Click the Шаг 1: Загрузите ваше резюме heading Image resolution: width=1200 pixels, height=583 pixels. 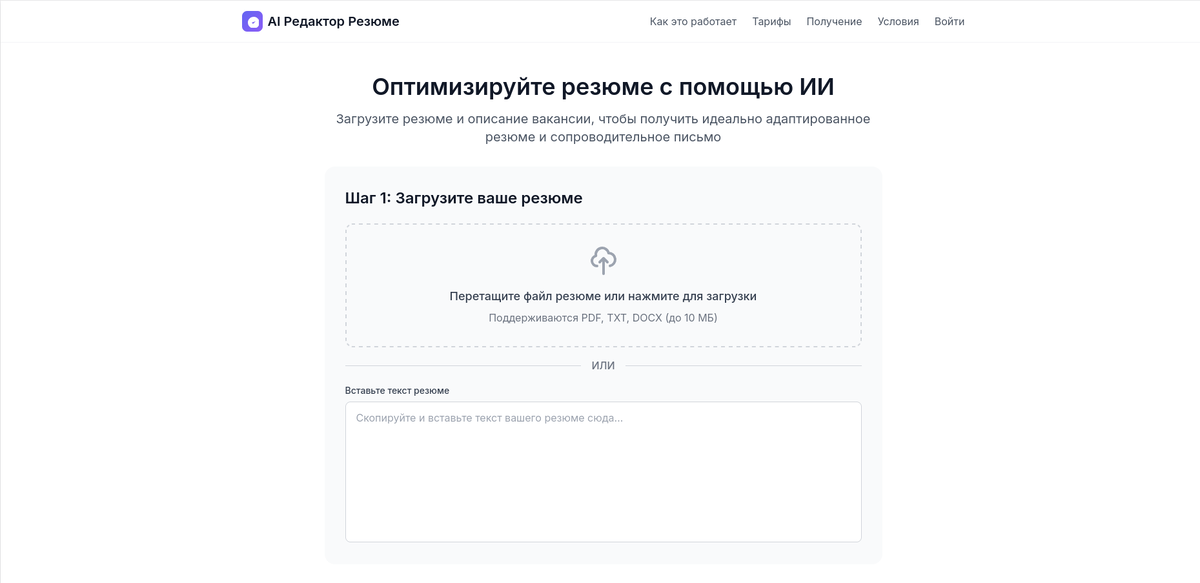pos(464,198)
